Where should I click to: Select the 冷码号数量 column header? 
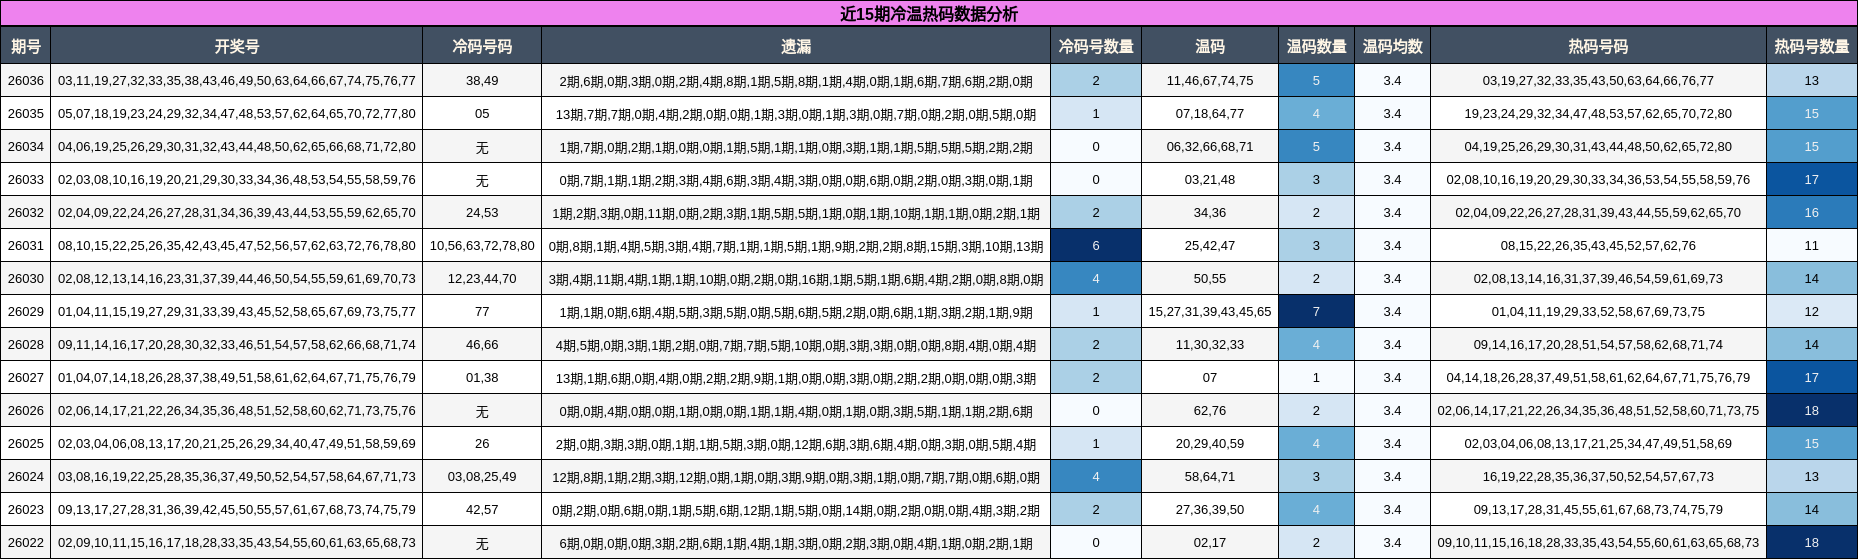1096,46
